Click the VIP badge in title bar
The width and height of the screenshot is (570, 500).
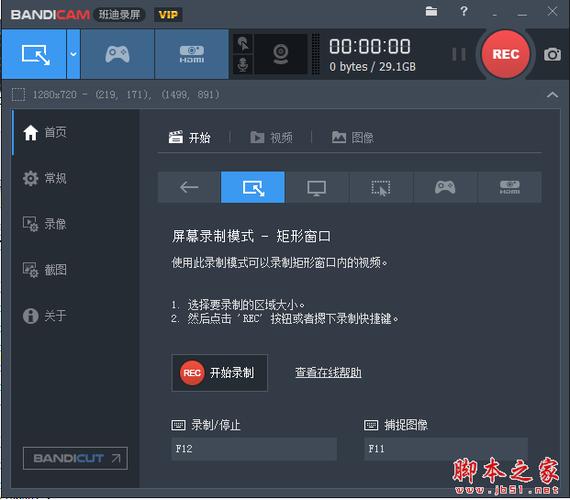tap(168, 15)
